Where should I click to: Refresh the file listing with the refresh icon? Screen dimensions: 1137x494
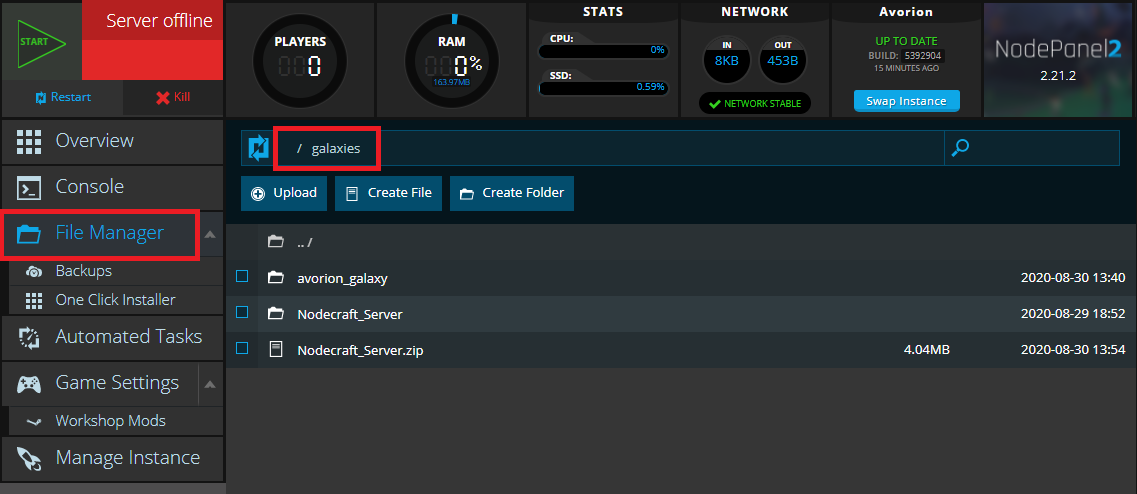pos(258,148)
